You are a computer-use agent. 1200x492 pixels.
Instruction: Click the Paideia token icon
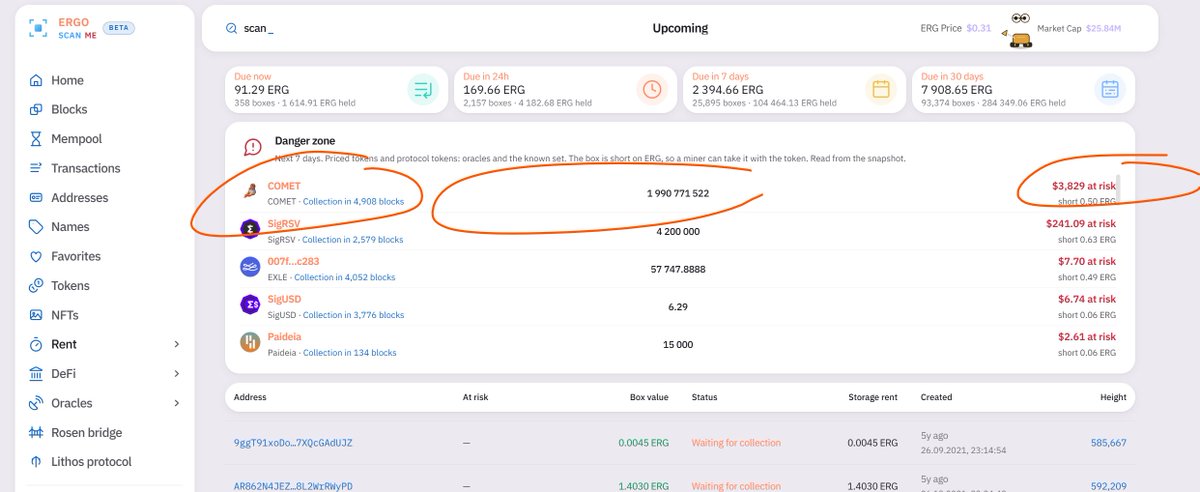(x=250, y=342)
